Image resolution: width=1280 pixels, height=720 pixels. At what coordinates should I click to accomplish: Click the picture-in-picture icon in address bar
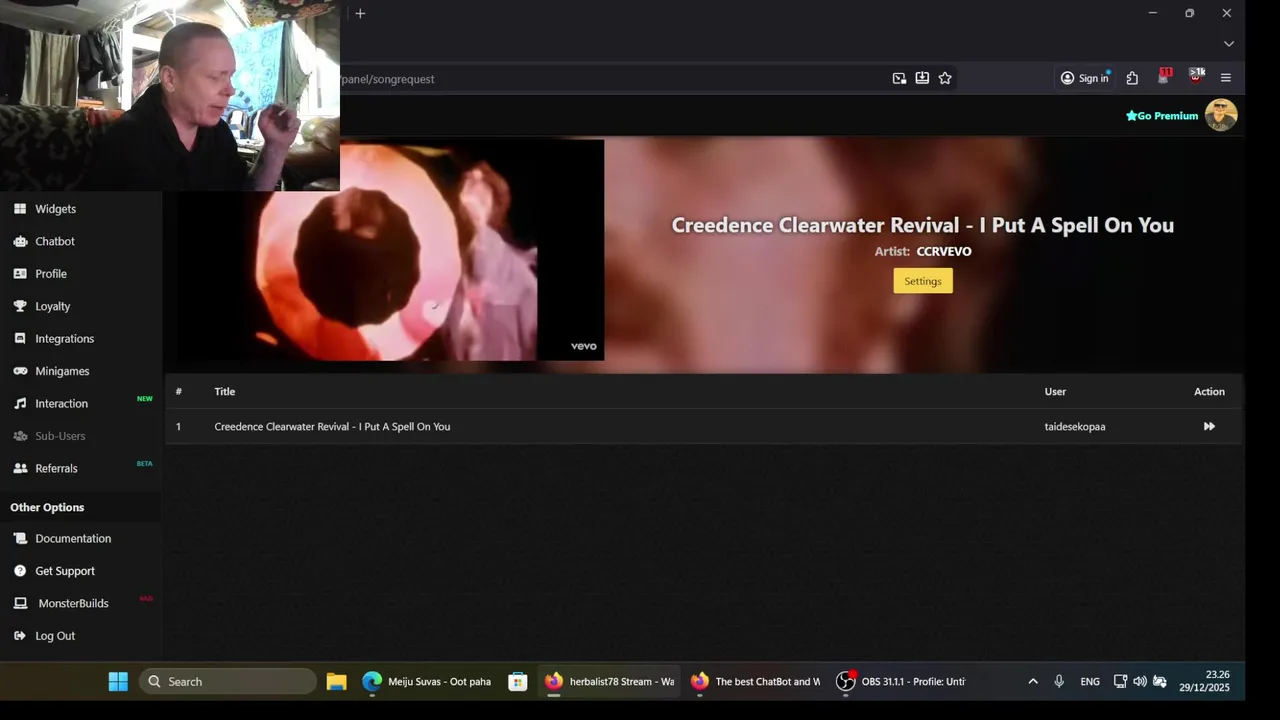point(899,78)
